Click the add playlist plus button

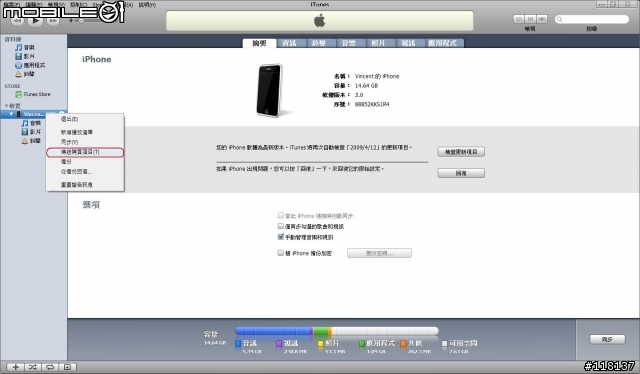click(16, 367)
